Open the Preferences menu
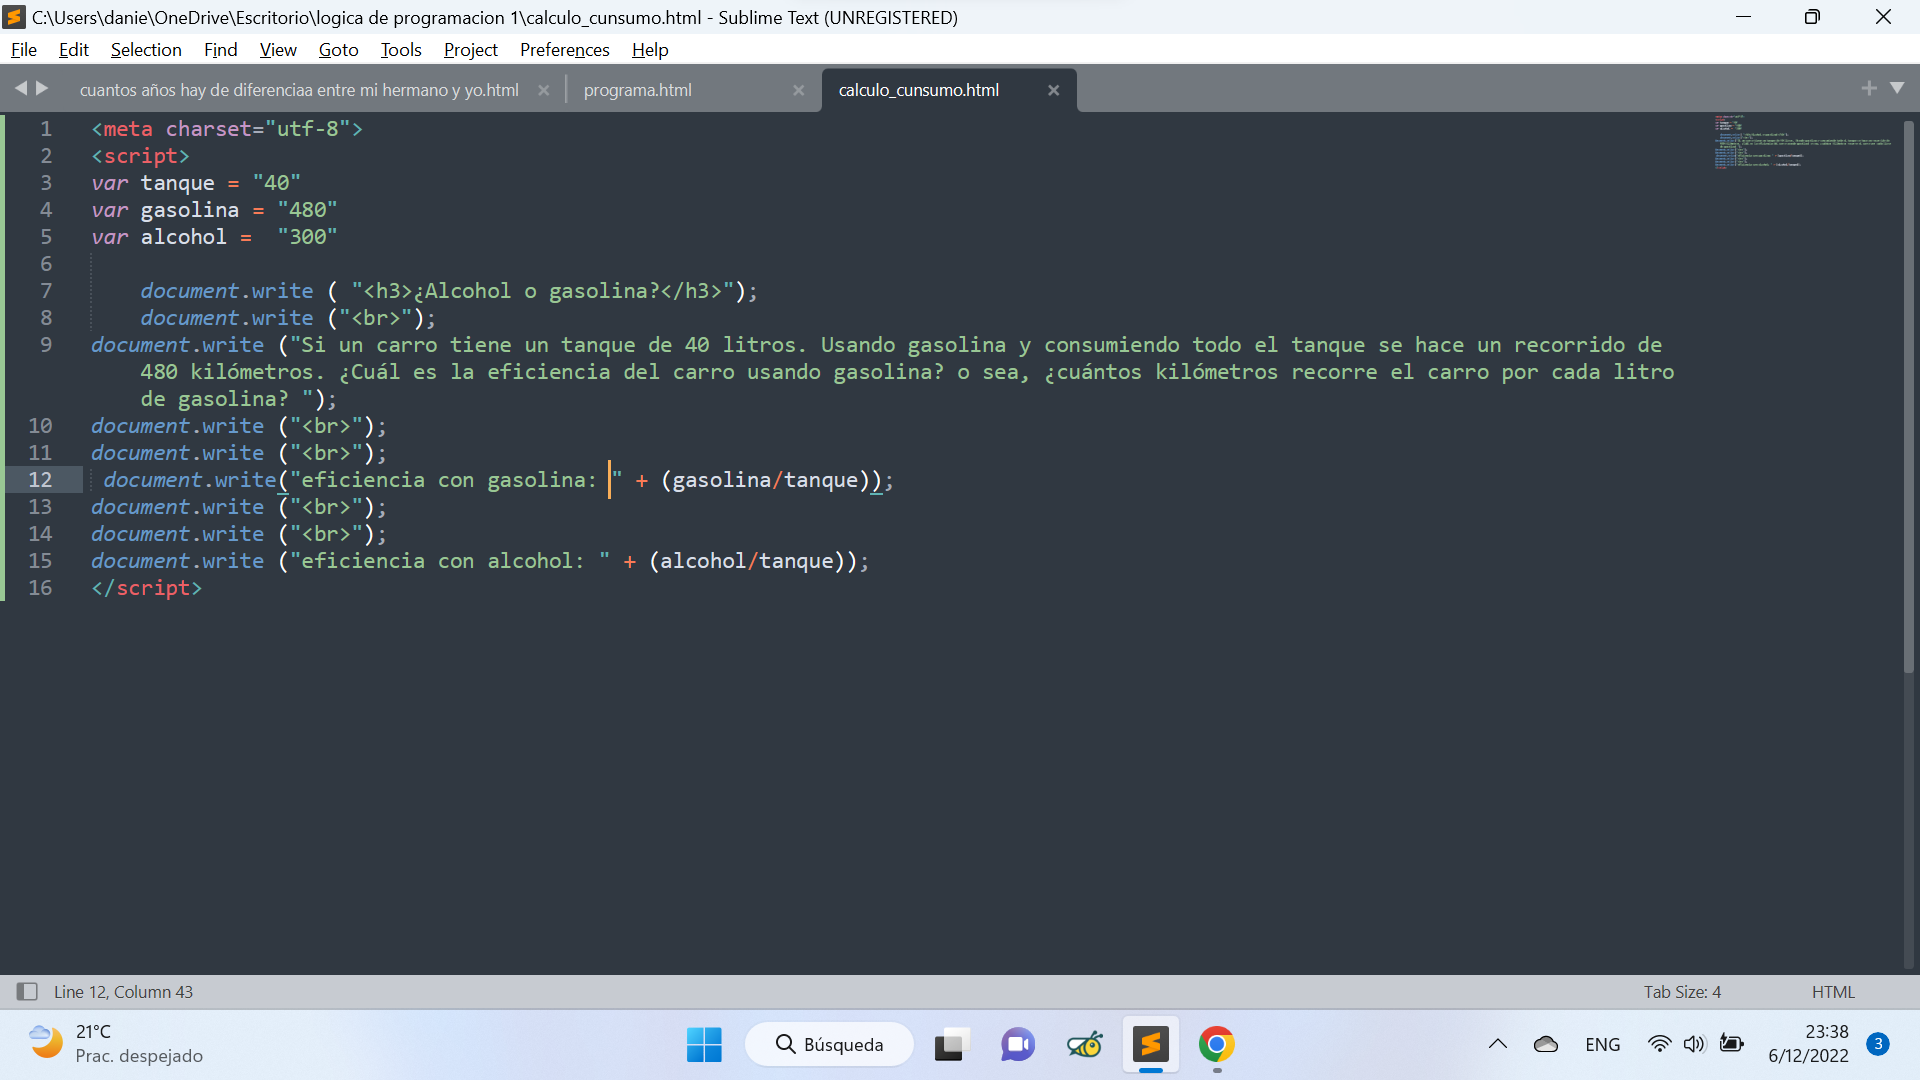This screenshot has height=1080, width=1920. point(564,50)
